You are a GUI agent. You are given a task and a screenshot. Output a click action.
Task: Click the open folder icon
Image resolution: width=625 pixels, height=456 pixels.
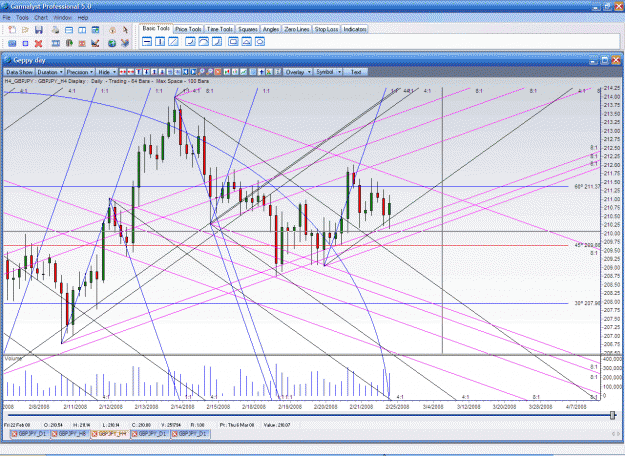pyautogui.click(x=25, y=30)
